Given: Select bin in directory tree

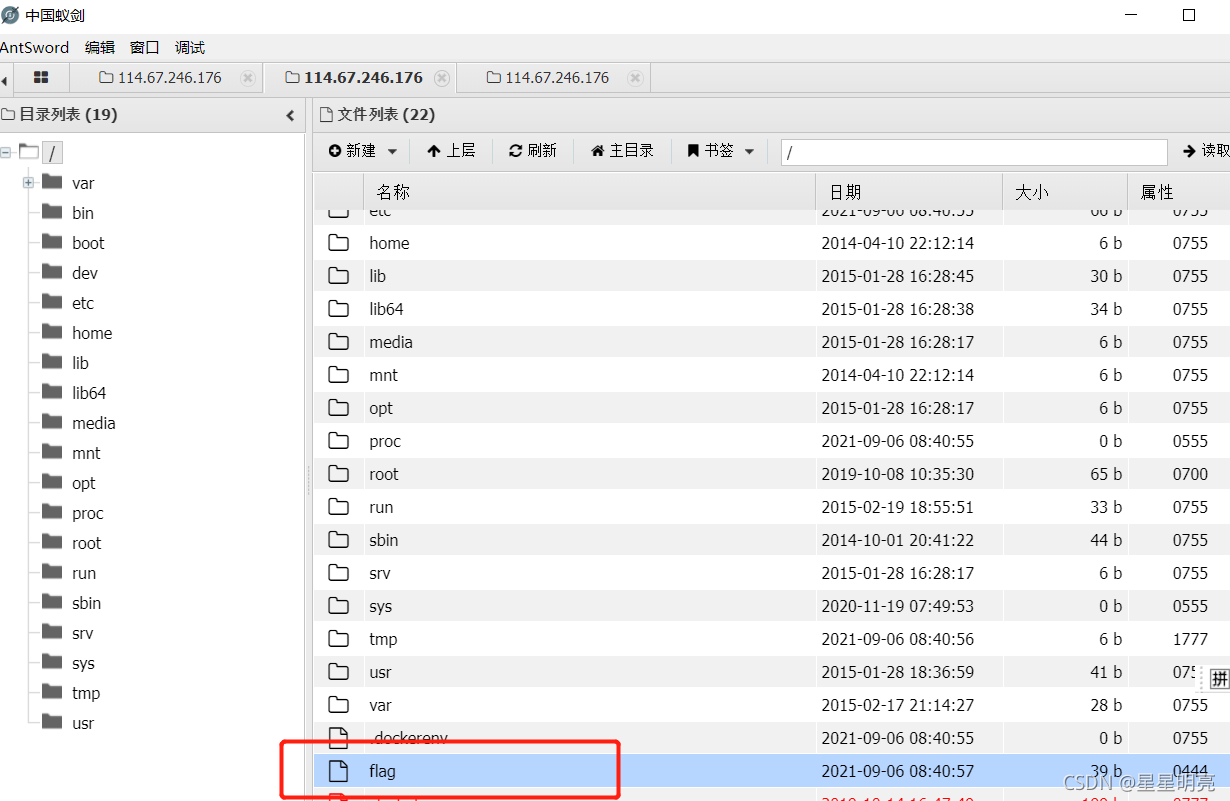Looking at the screenshot, I should pyautogui.click(x=83, y=213).
